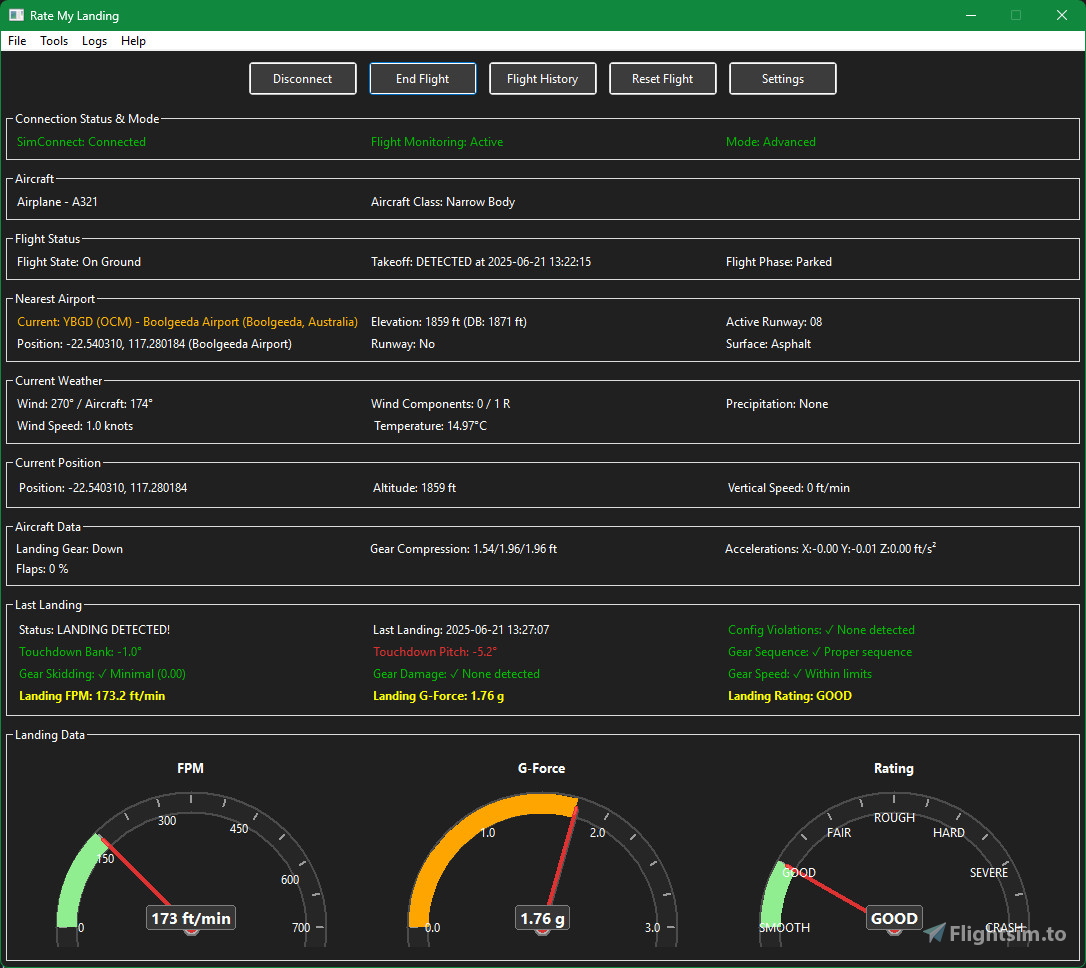The image size is (1086, 968).
Task: Open the Settings panel
Action: (x=782, y=78)
